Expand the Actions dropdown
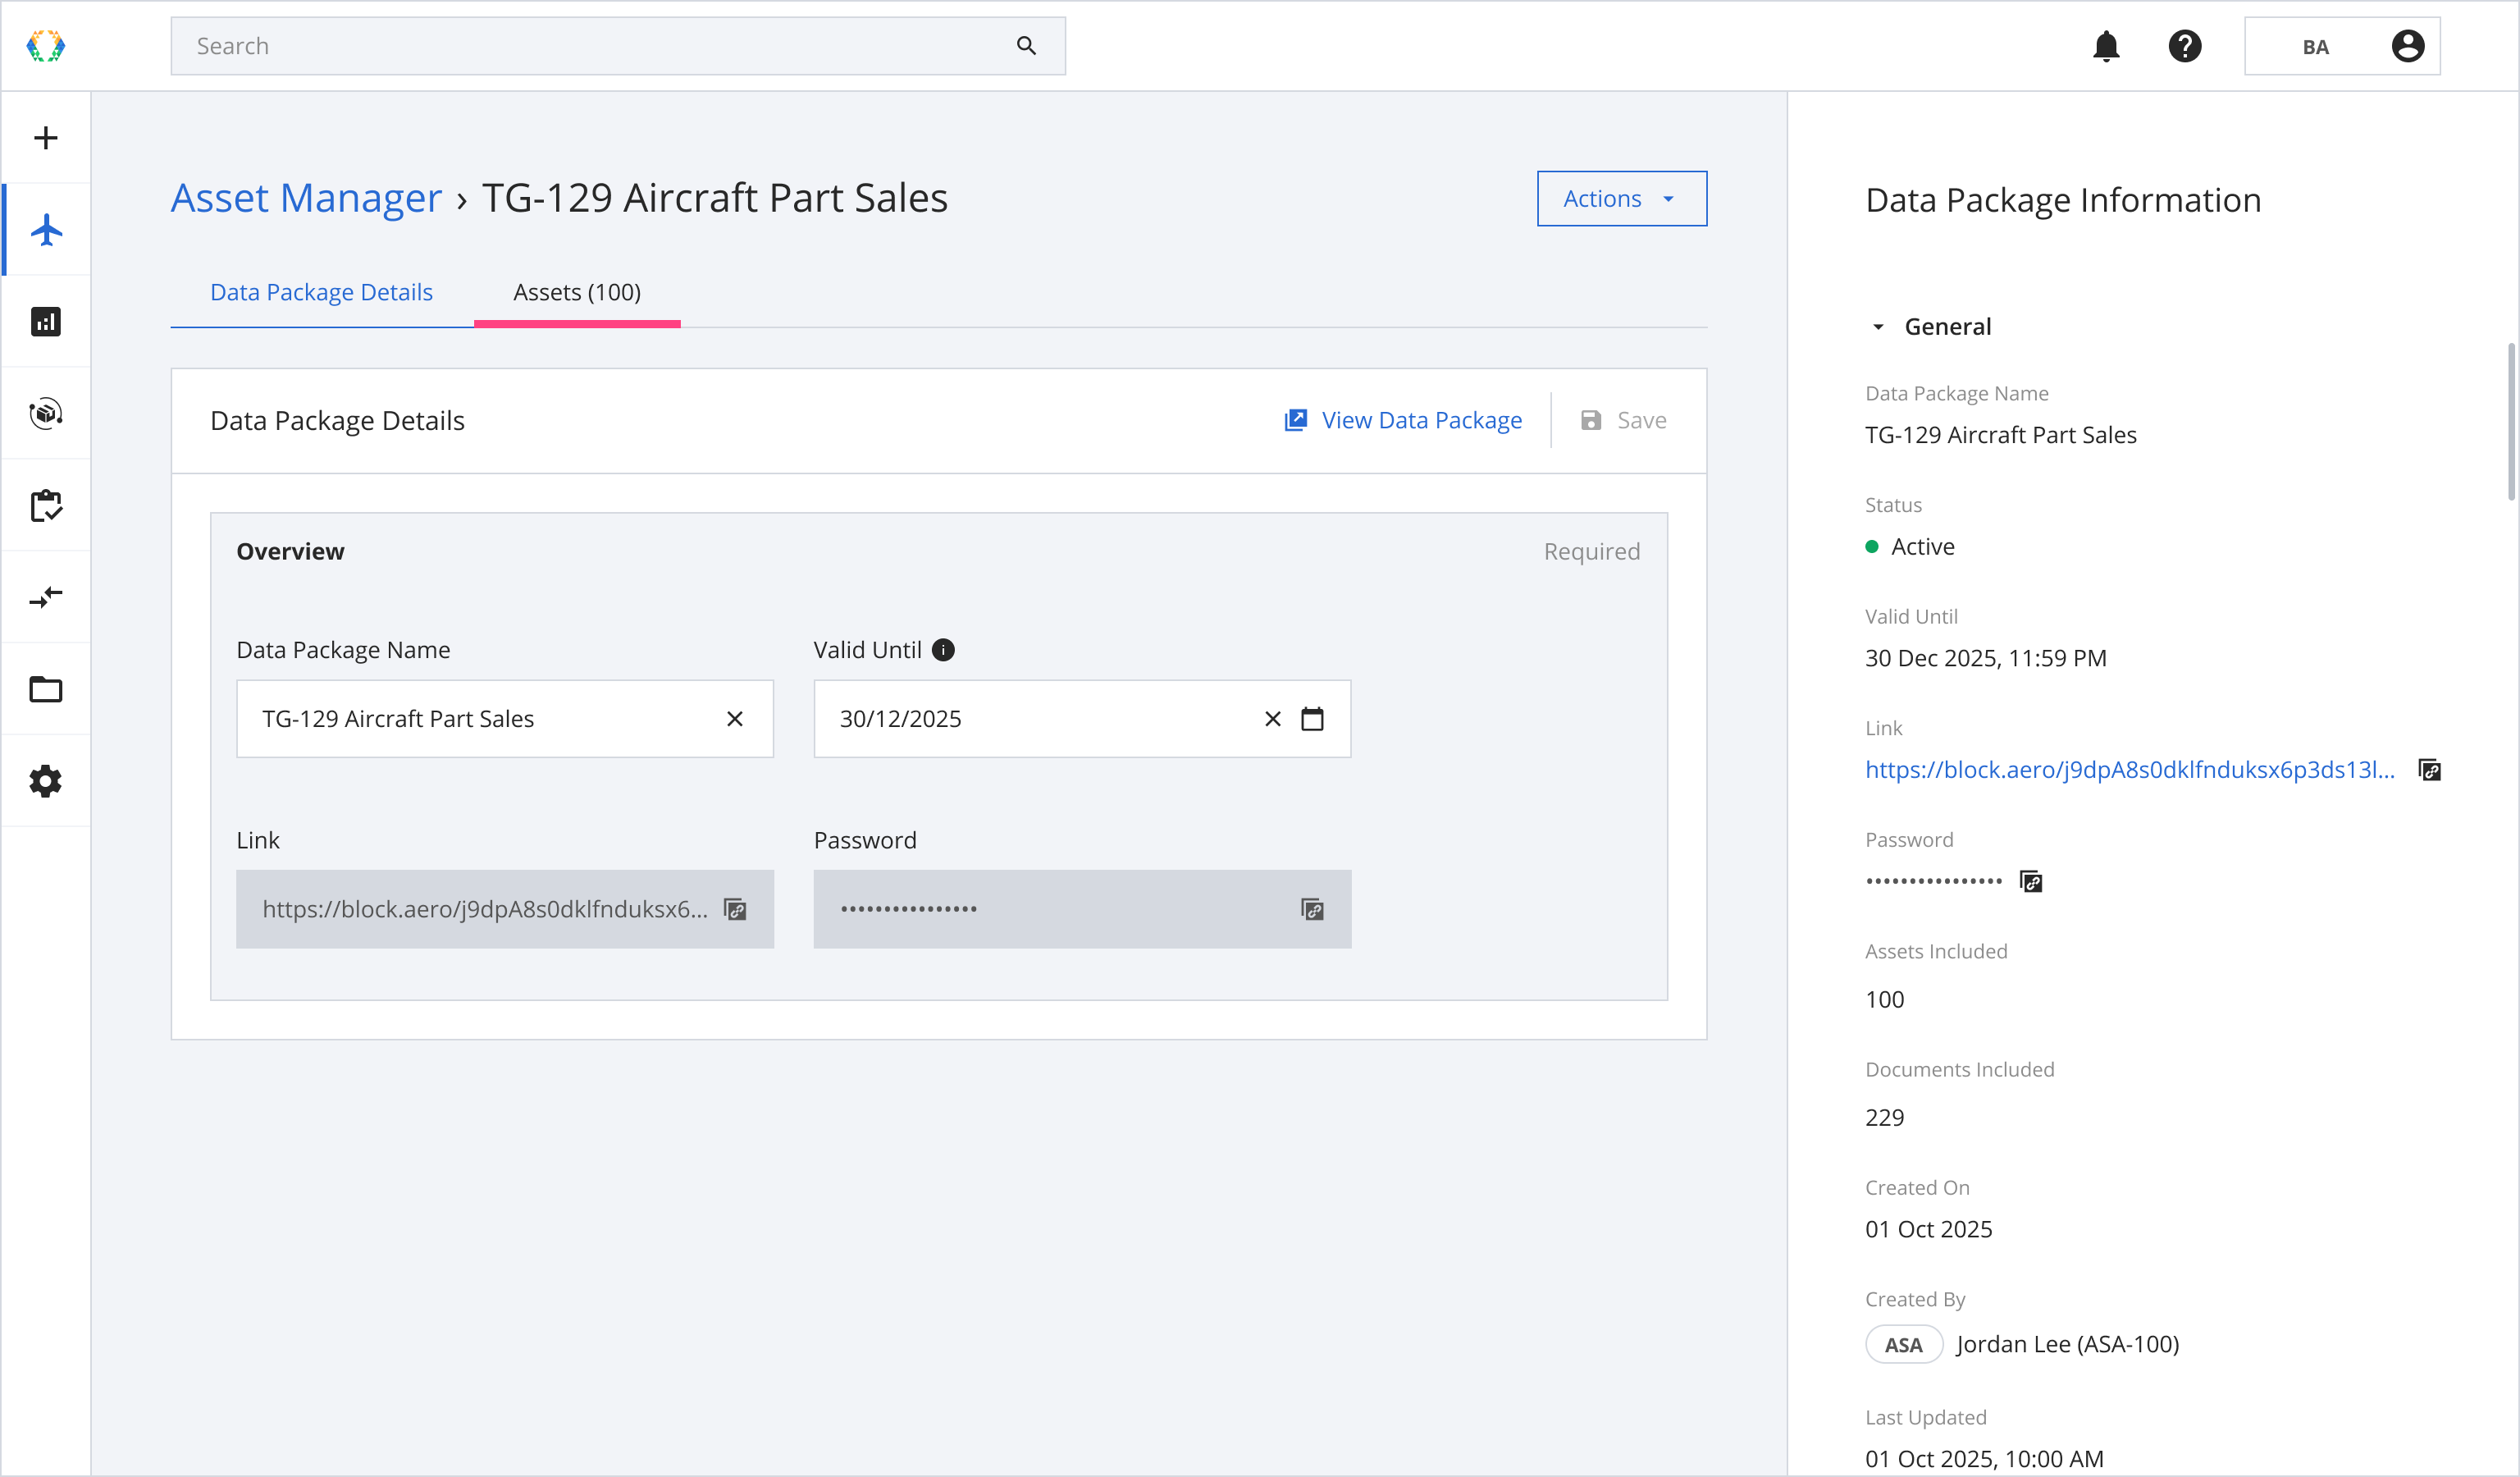Screen dimensions: 2520x1477 pos(1621,199)
